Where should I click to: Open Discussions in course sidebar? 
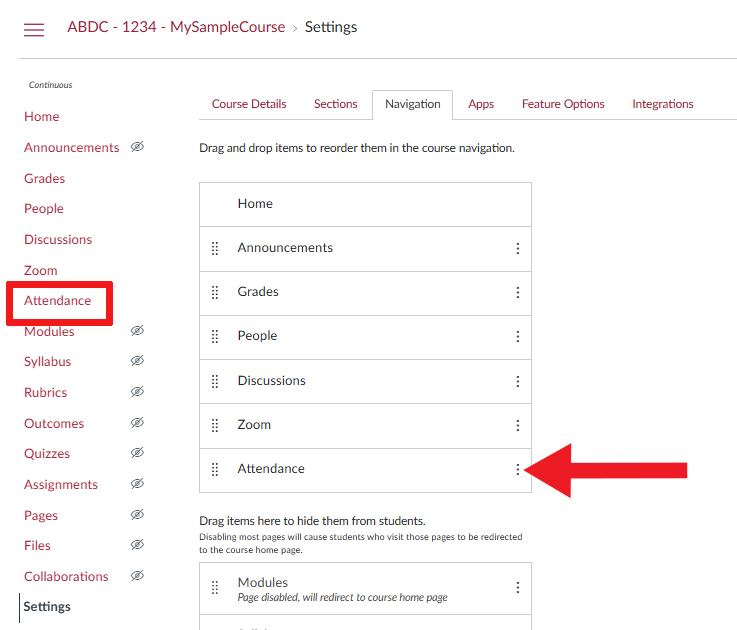click(x=58, y=240)
